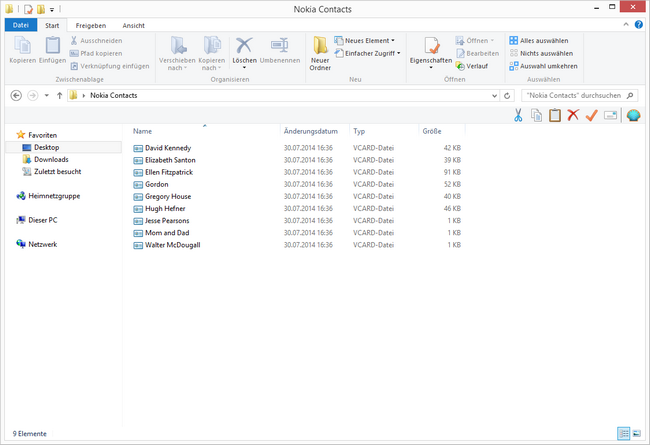650x445 pixels.
Task: Click the copy pages icon in command bar
Action: coord(536,115)
